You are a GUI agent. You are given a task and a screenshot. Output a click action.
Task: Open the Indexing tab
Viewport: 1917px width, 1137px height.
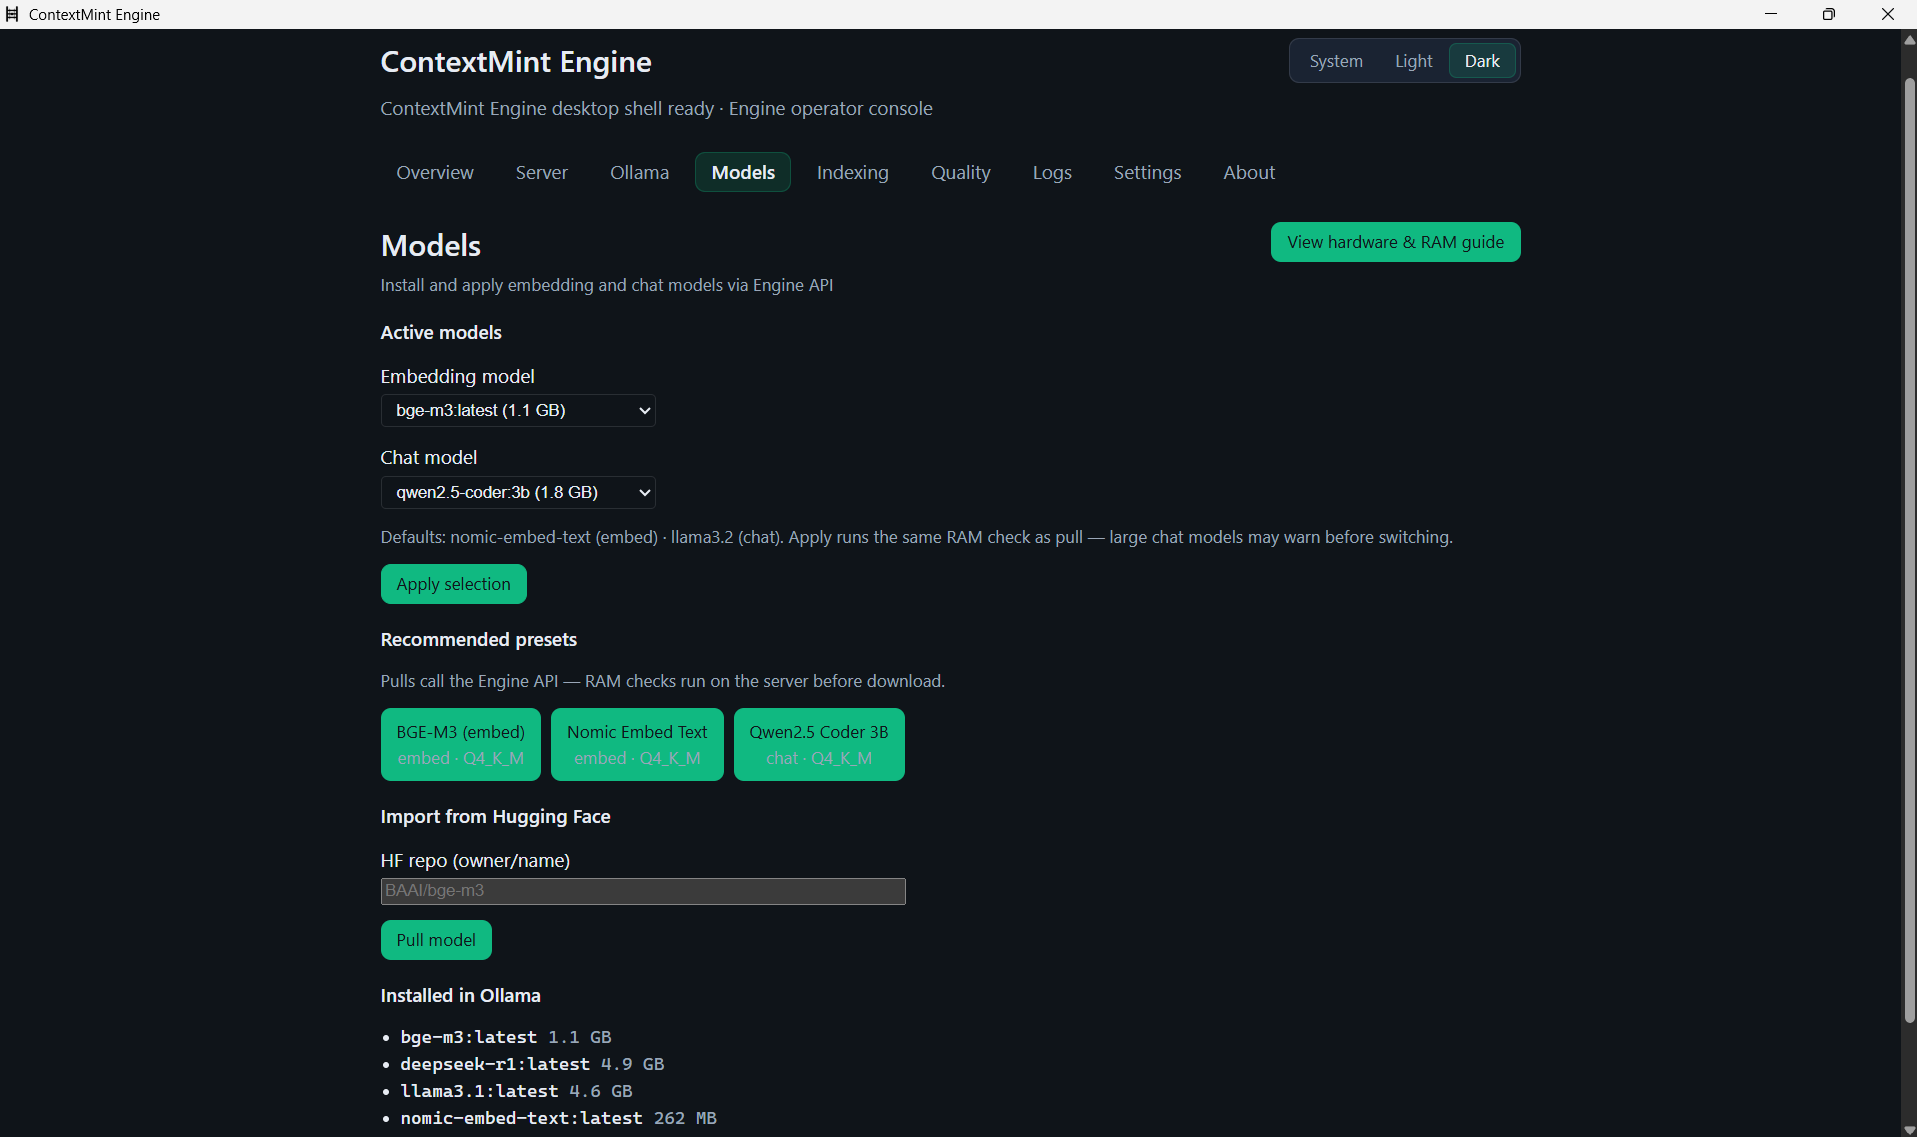pos(853,172)
